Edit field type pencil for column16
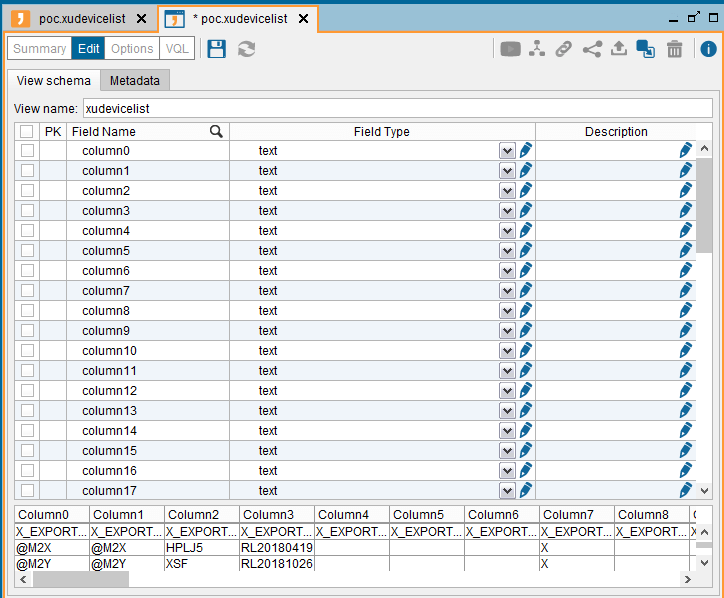The height and width of the screenshot is (598, 724). 525,471
